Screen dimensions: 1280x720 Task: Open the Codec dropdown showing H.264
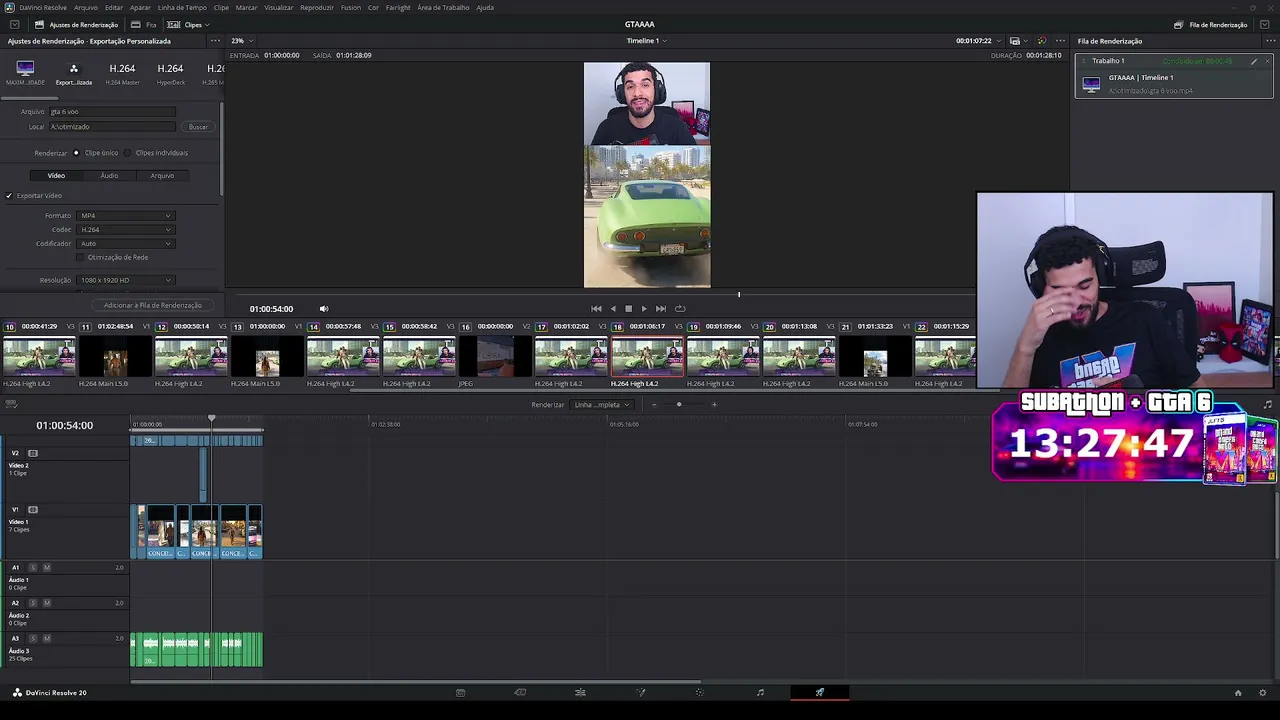click(x=126, y=230)
